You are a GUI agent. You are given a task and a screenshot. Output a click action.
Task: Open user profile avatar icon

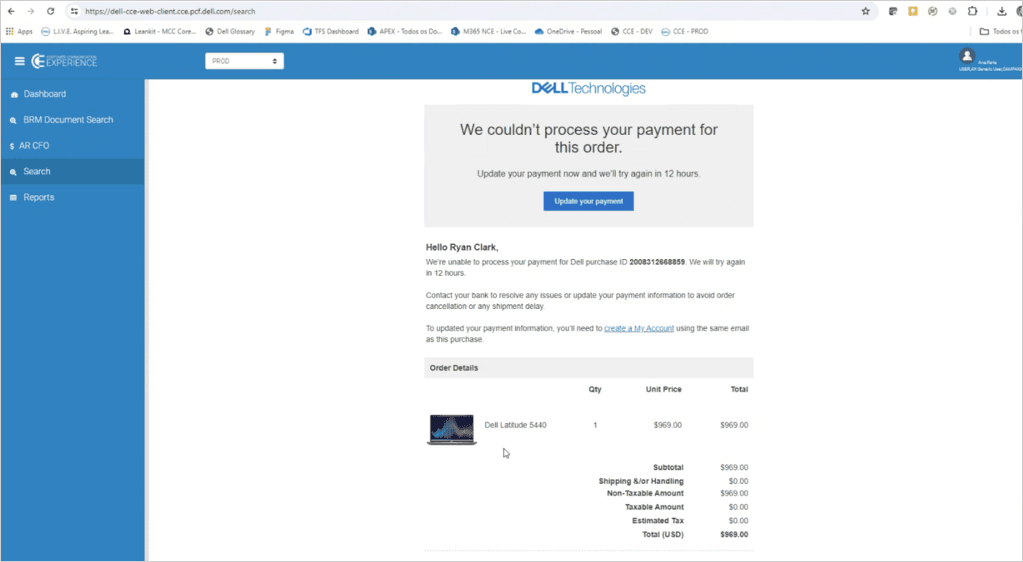(x=967, y=55)
